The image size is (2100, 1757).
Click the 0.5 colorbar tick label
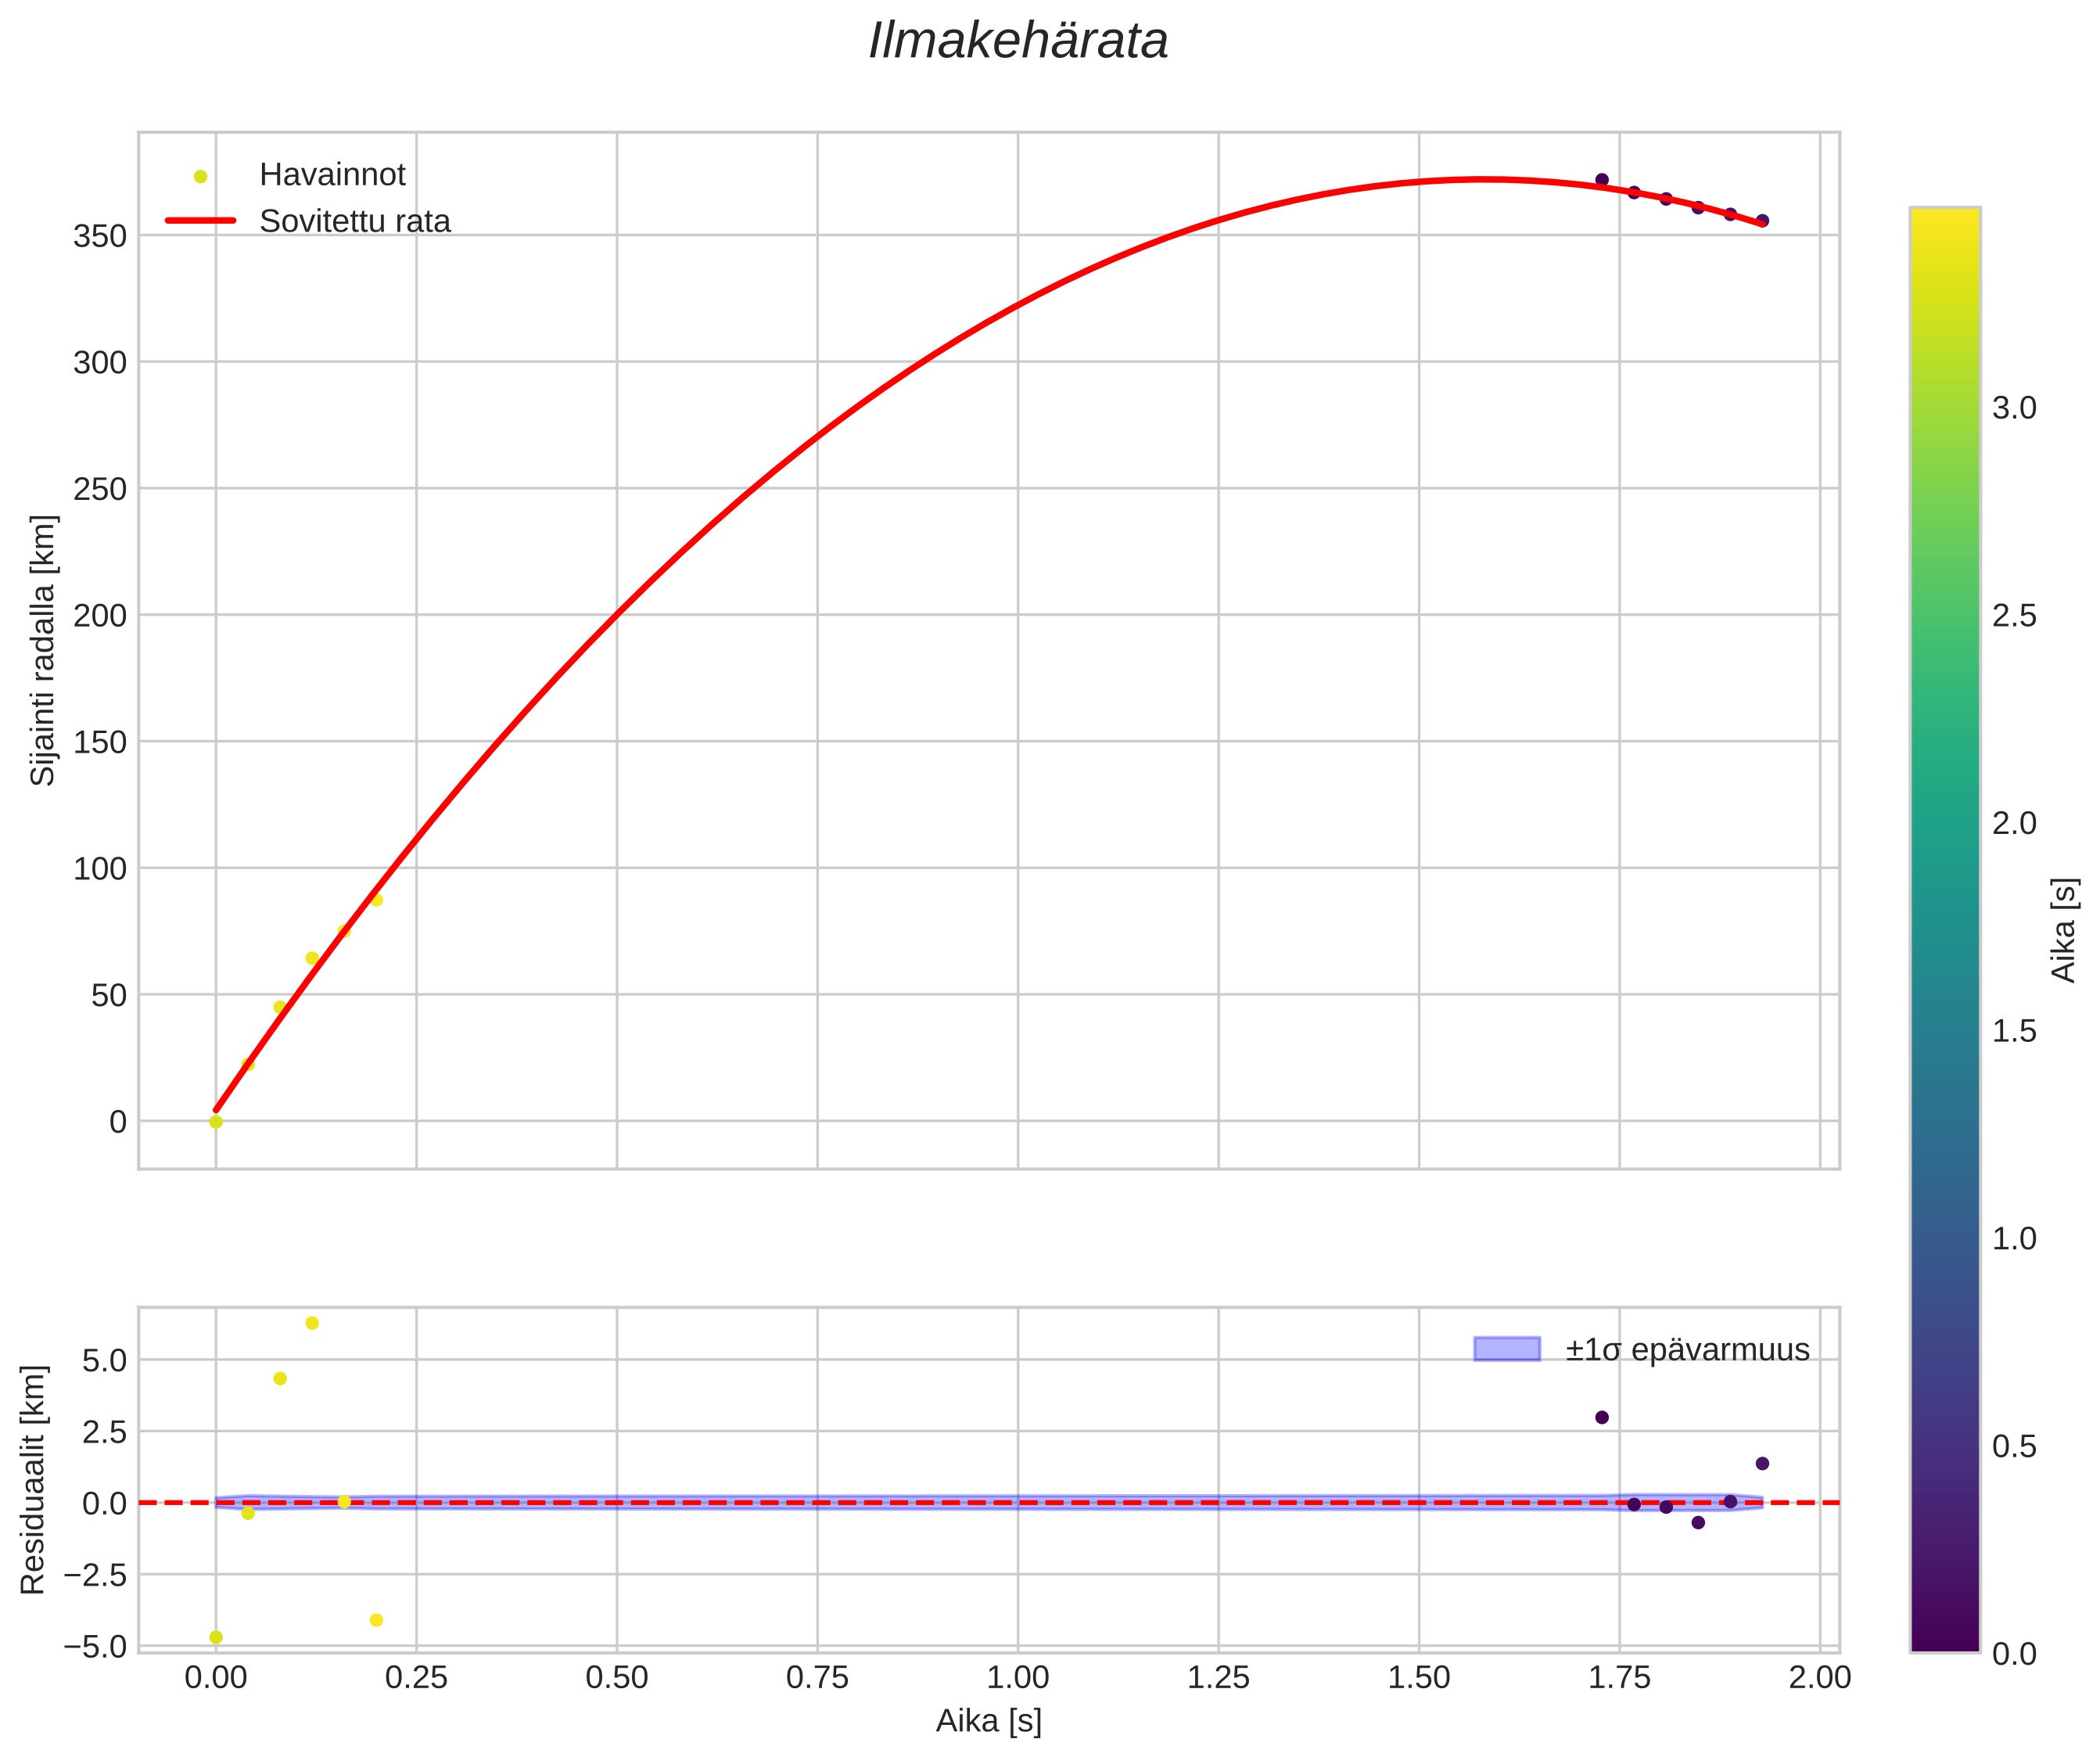tap(2014, 1447)
